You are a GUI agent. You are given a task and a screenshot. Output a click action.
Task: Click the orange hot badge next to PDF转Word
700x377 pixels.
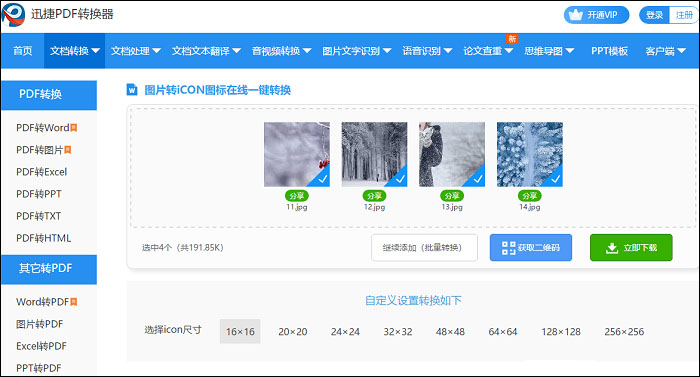pyautogui.click(x=74, y=128)
